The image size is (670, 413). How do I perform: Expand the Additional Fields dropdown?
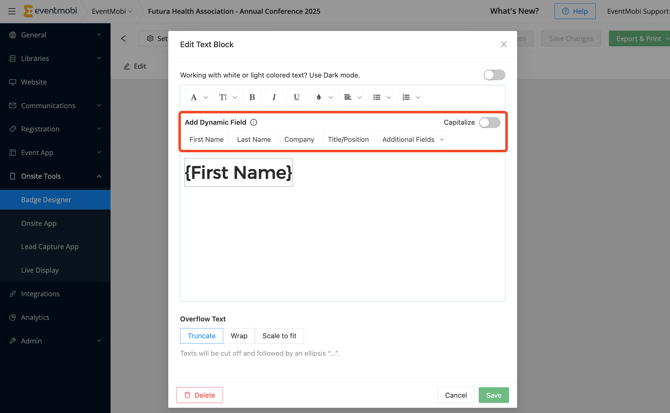(x=413, y=140)
